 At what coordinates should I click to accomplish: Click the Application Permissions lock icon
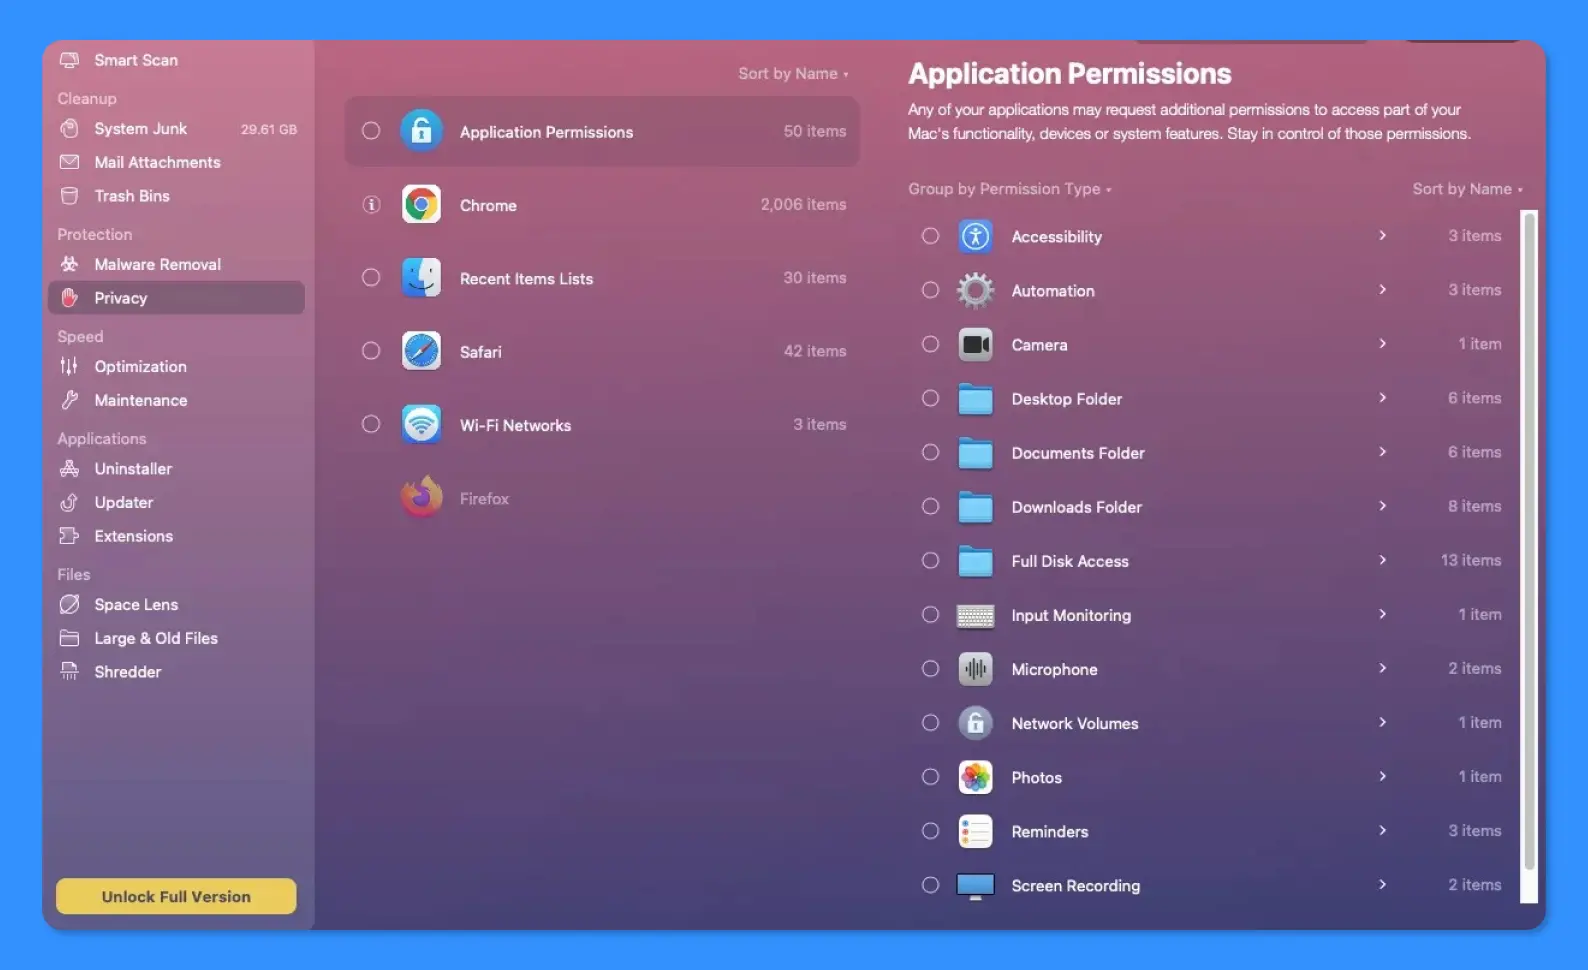(421, 131)
